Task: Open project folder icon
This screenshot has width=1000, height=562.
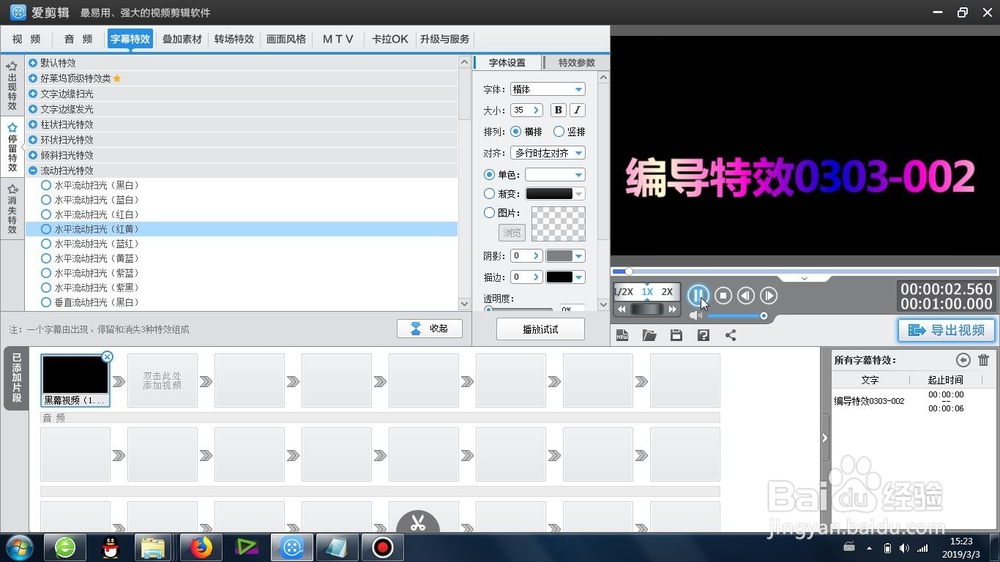Action: point(649,335)
